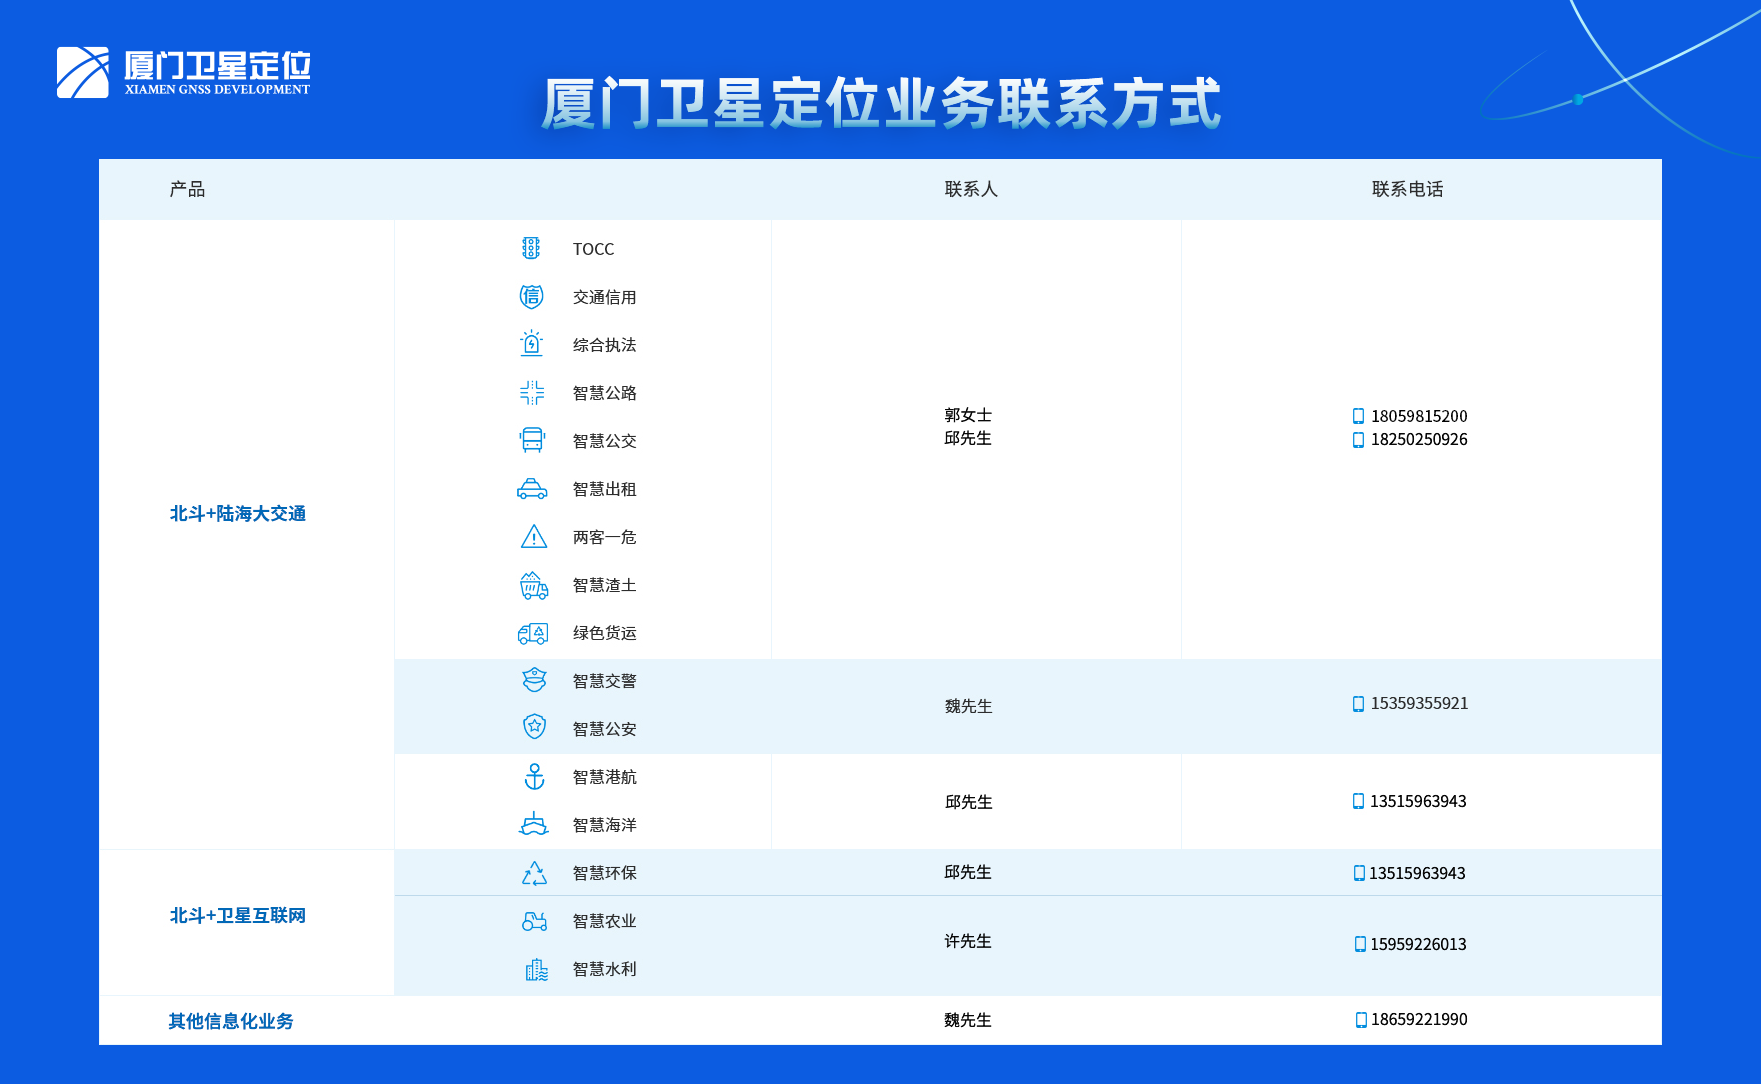Click the 智慧农业 tractor icon
Image resolution: width=1761 pixels, height=1084 pixels.
(535, 921)
